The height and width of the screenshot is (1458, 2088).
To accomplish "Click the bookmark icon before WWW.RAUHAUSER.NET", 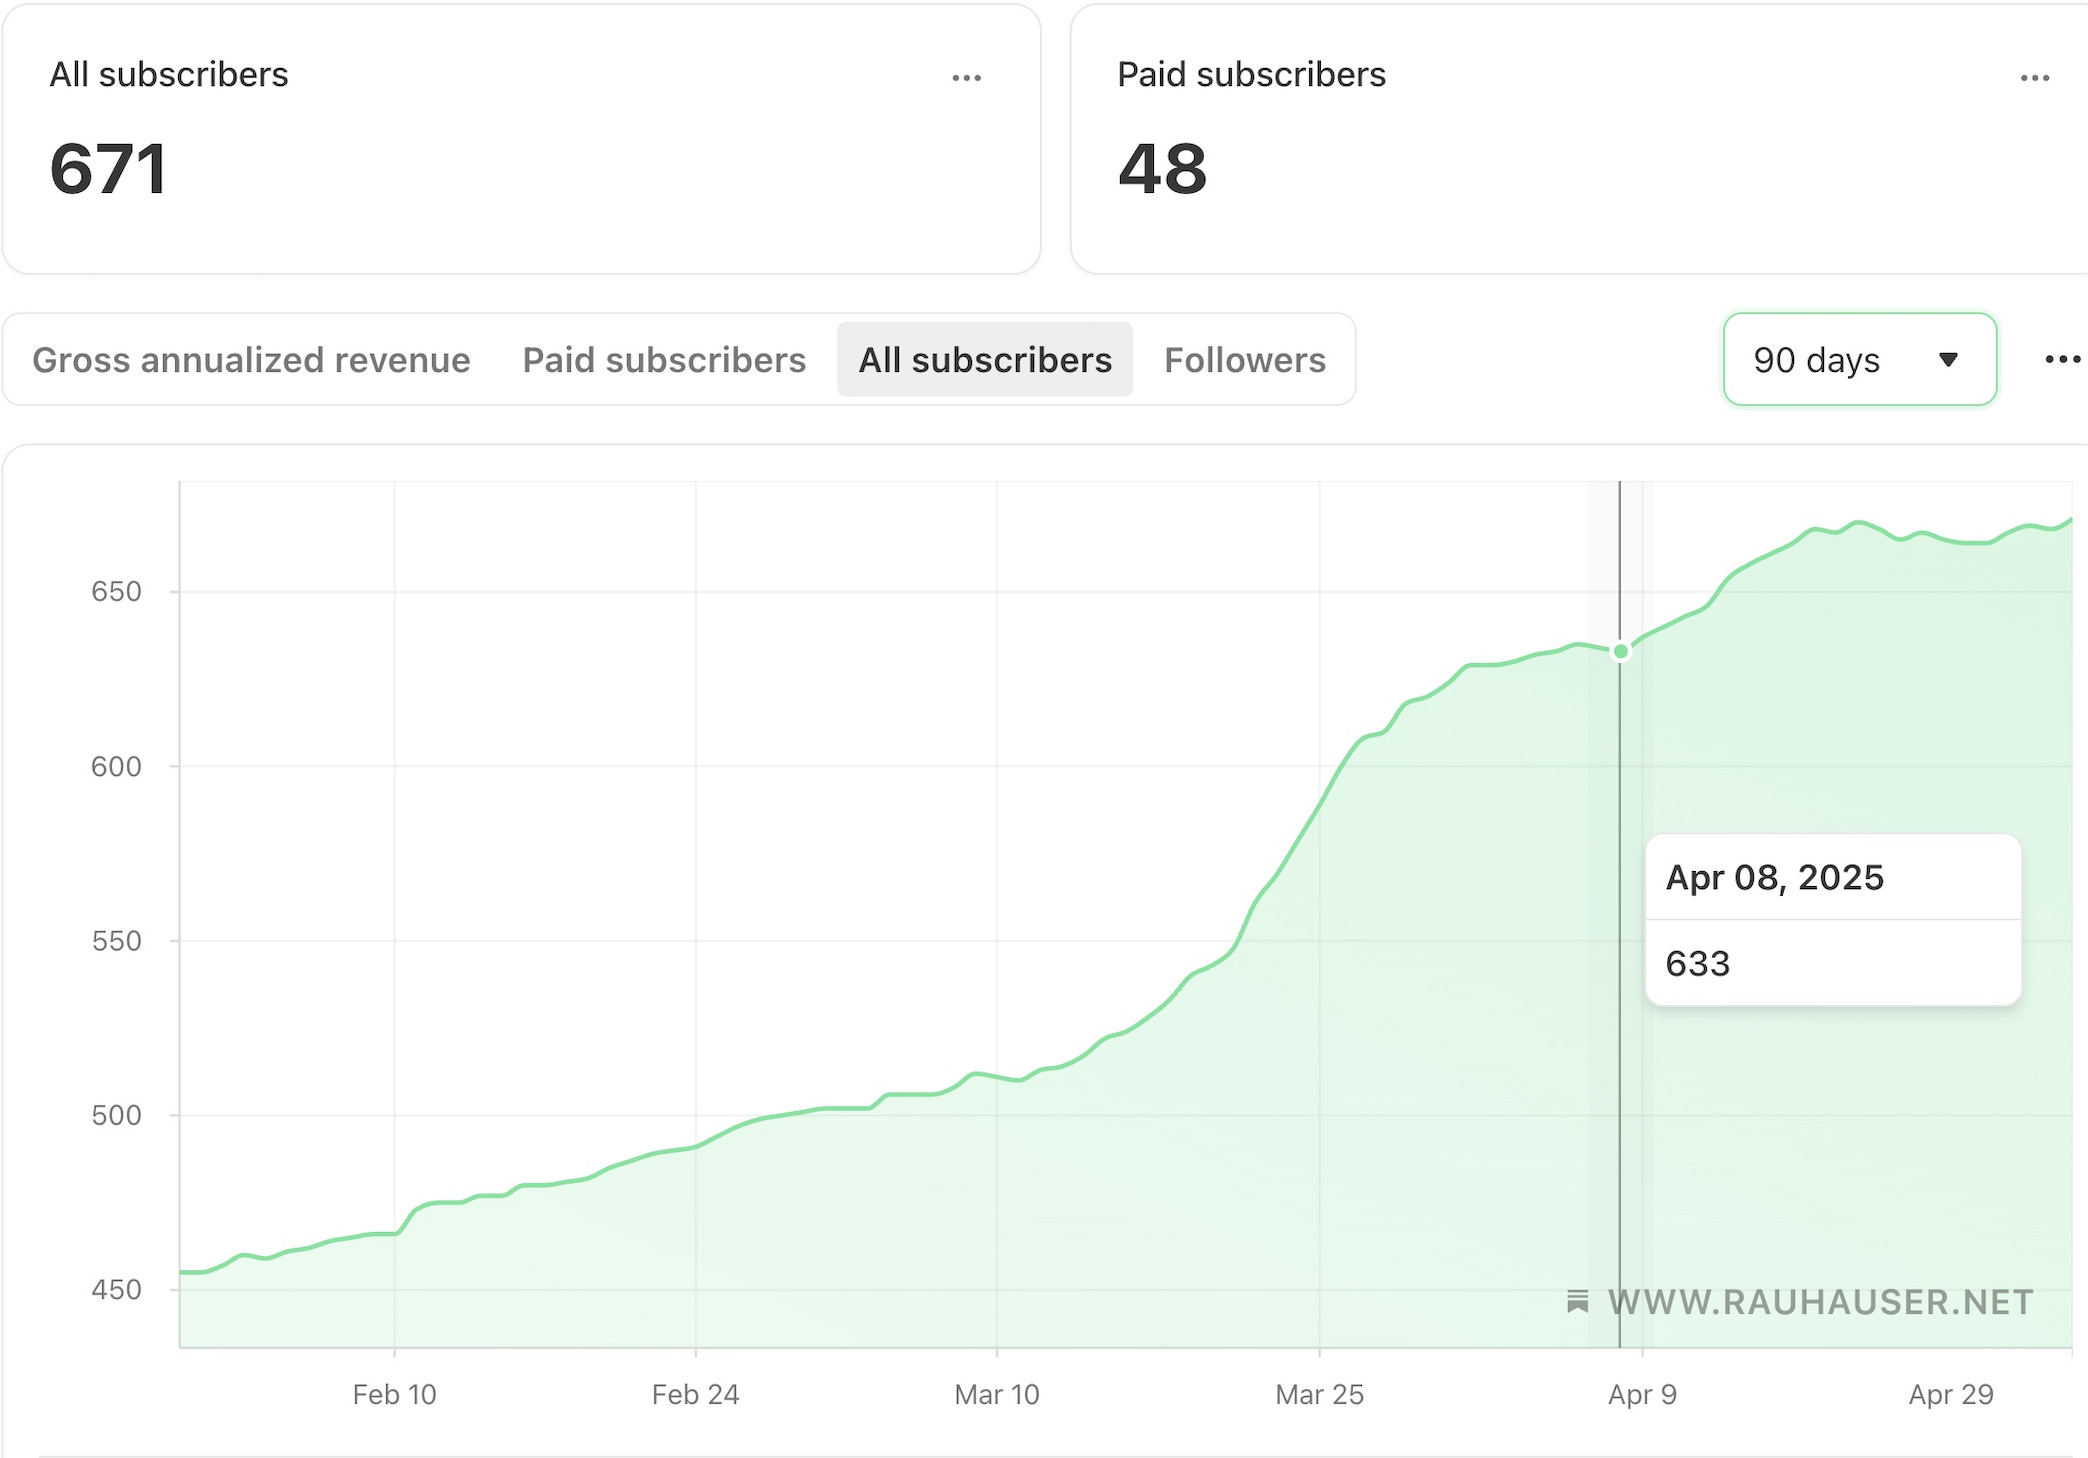I will tap(1577, 1301).
